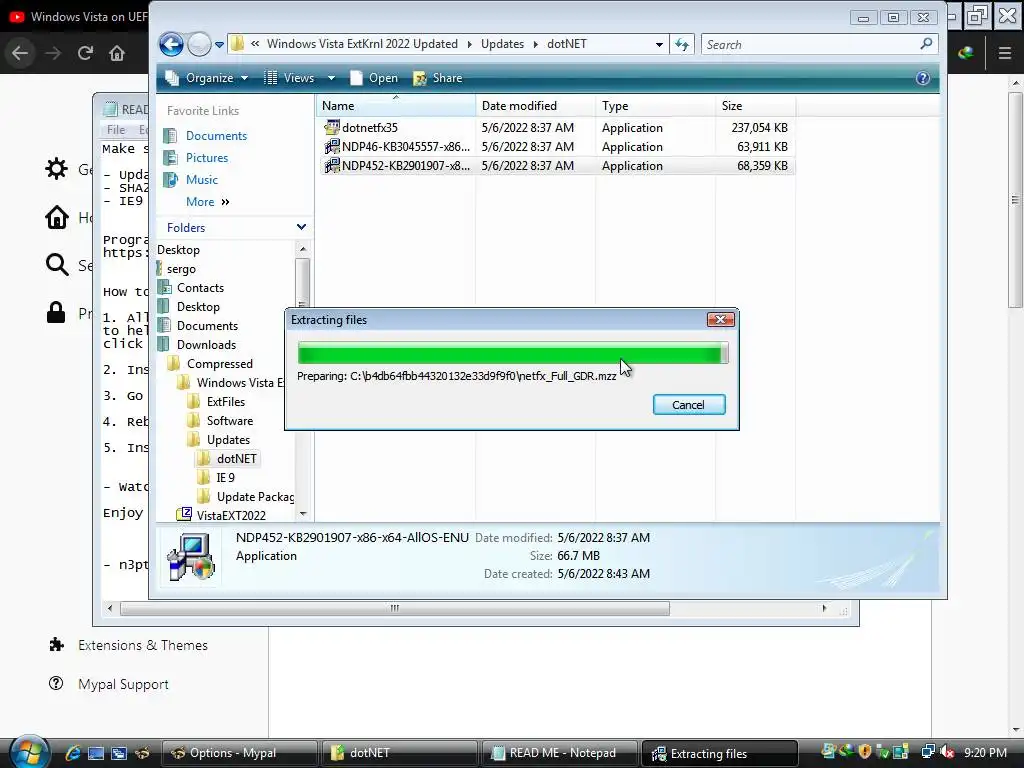Click the browser home icon
Viewport: 1024px width, 768px height.
[x=117, y=53]
